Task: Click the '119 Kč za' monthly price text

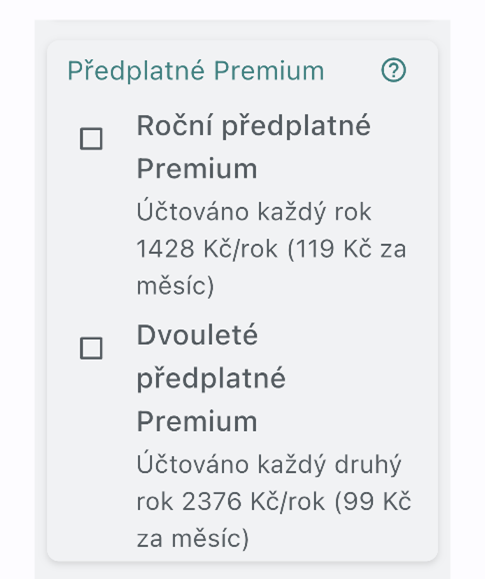Action: (x=346, y=249)
